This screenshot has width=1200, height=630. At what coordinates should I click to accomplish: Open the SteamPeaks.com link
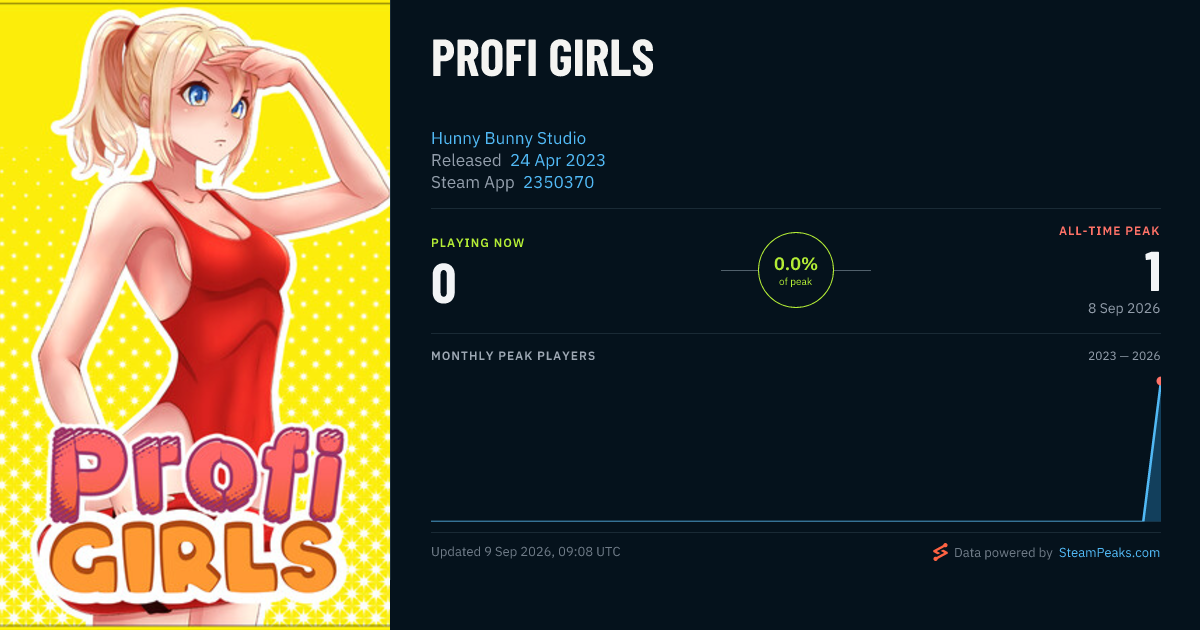tap(1109, 552)
